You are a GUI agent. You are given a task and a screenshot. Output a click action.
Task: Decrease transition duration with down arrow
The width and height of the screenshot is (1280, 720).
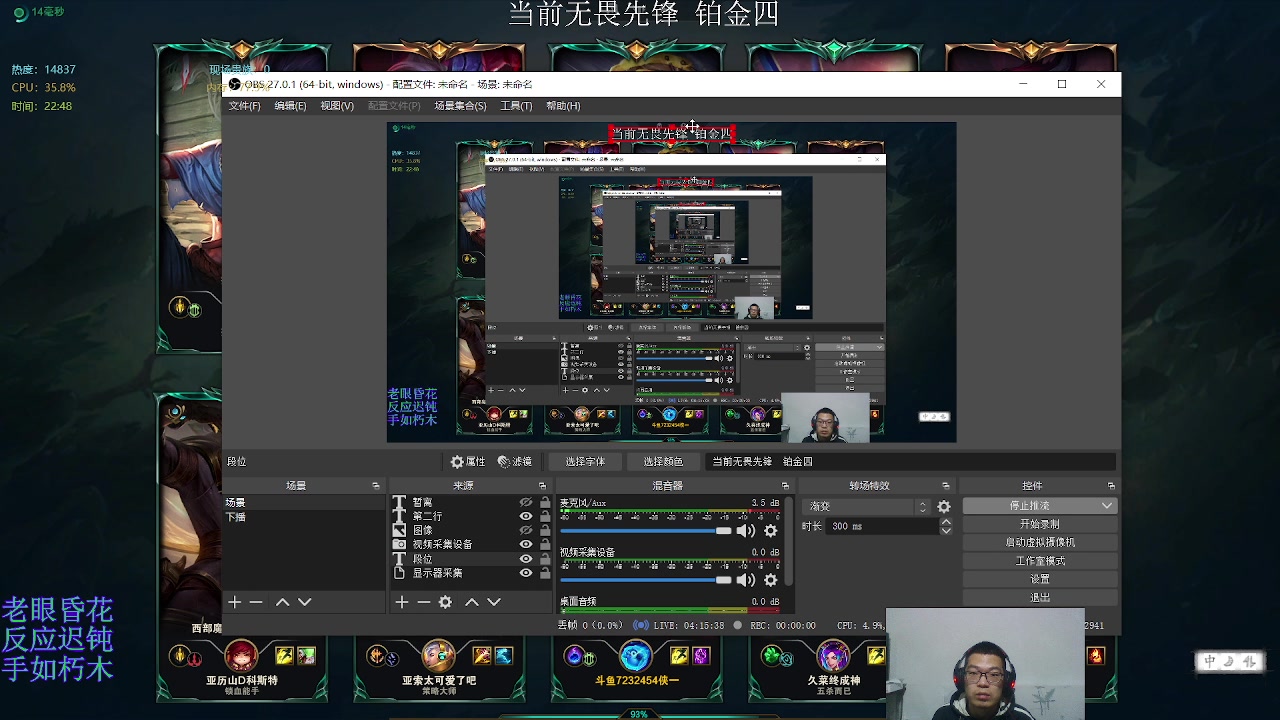tap(946, 530)
